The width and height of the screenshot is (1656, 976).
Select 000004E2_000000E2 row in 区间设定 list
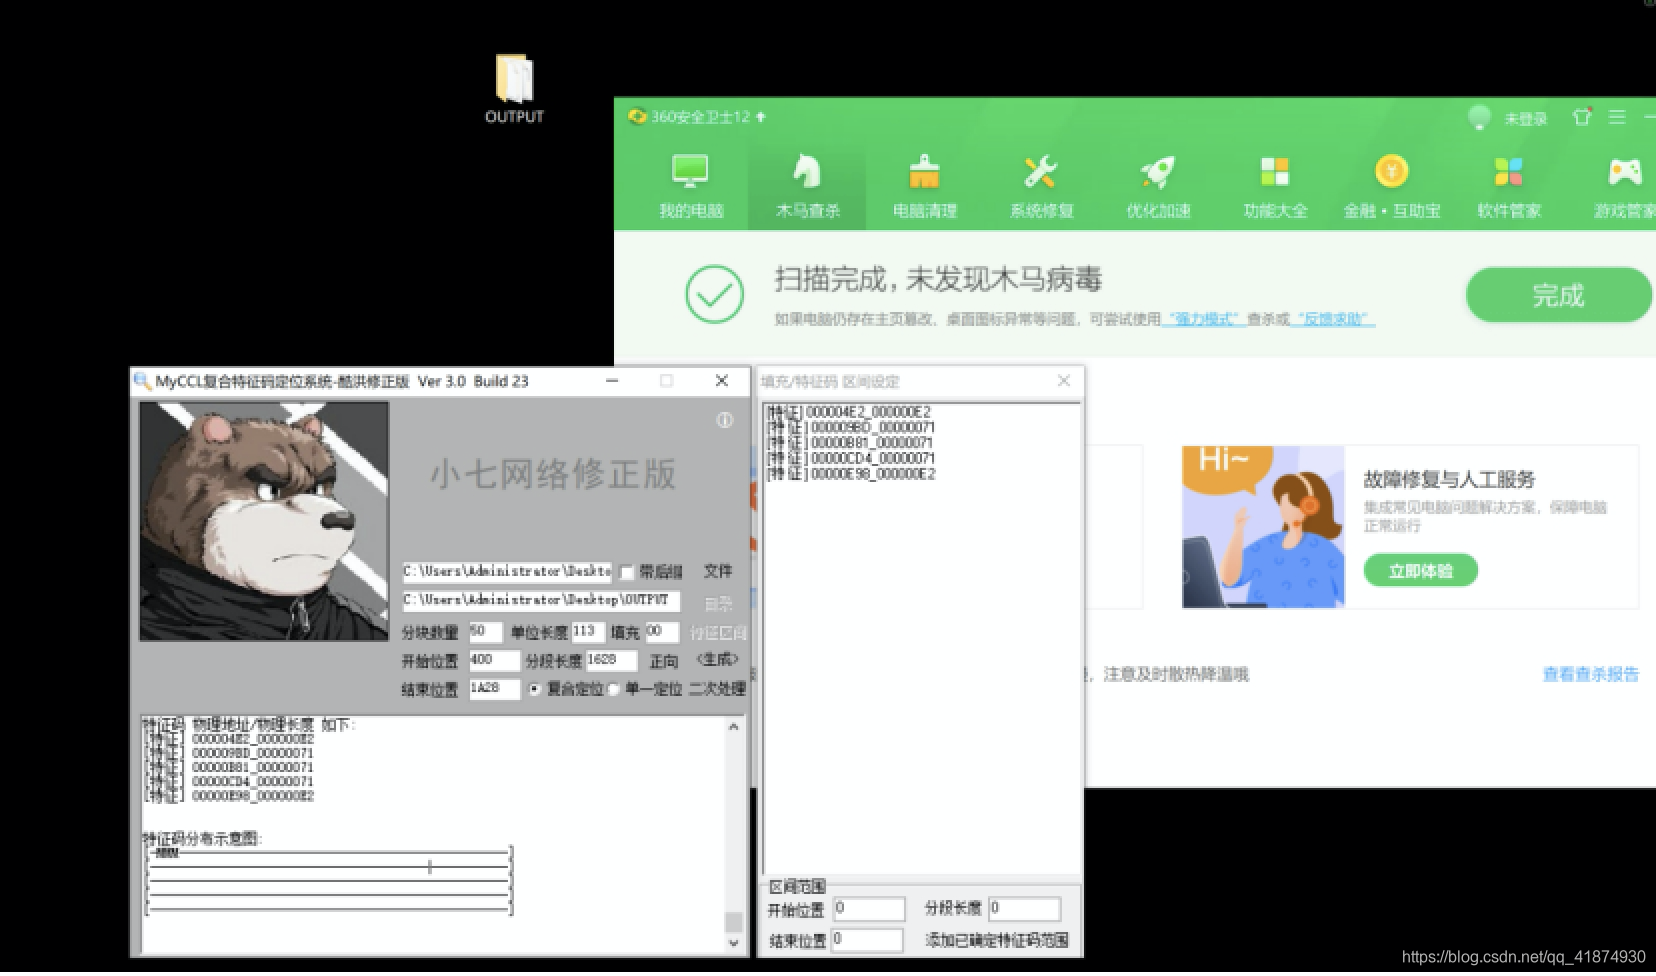pyautogui.click(x=849, y=412)
